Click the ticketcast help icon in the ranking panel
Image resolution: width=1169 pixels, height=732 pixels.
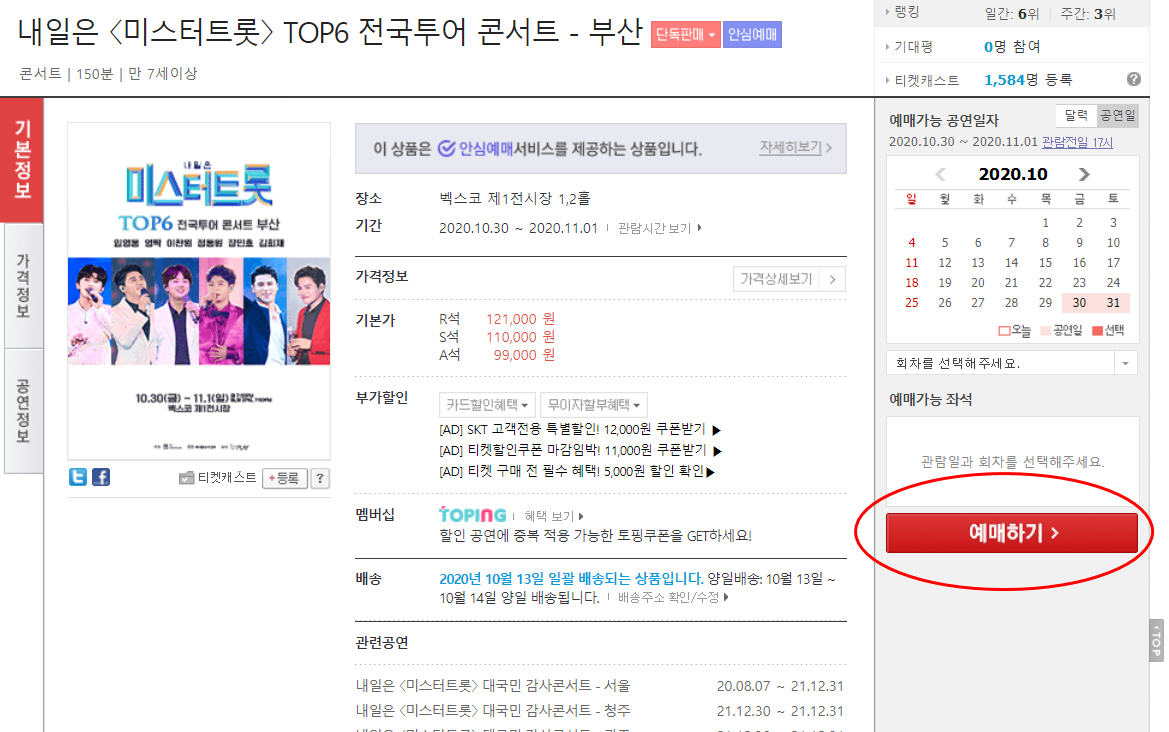[x=1133, y=79]
